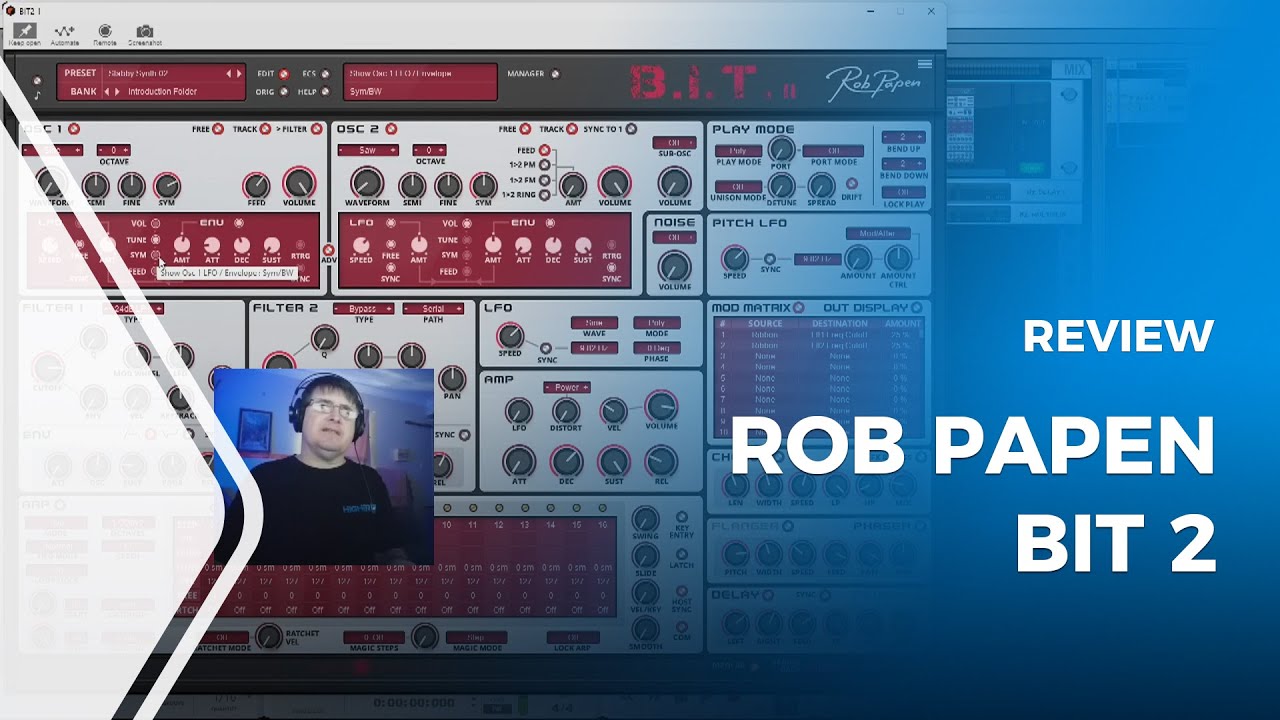Open Filter 2 Bypass TYPE dropdown
The image size is (1280, 720).
coord(363,309)
